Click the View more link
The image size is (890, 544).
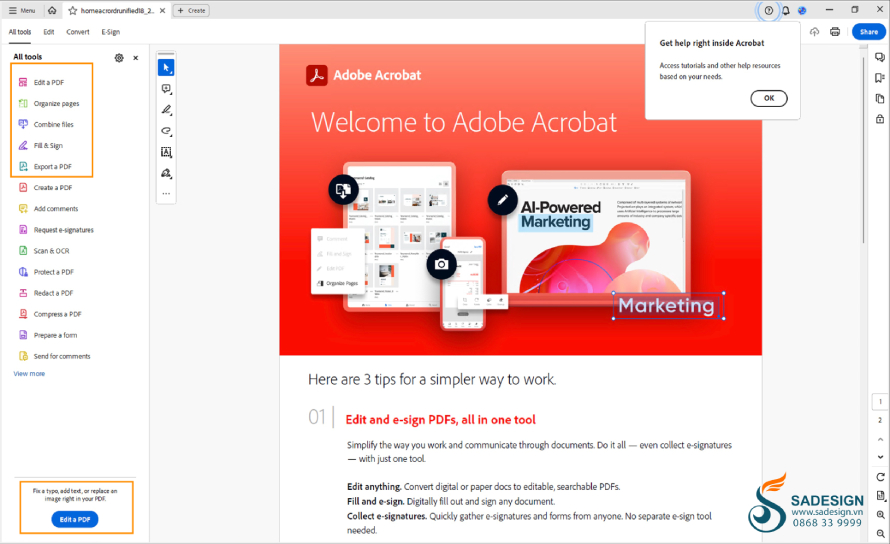pos(29,374)
